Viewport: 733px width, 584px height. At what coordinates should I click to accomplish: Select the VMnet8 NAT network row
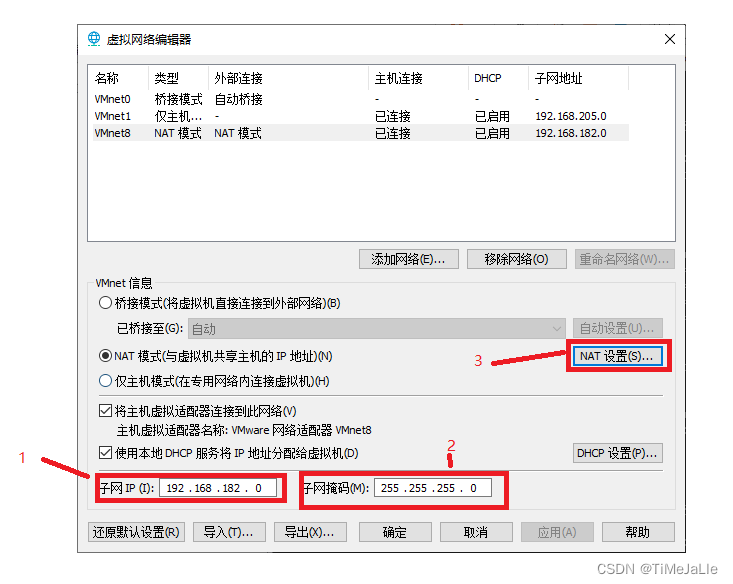112,133
